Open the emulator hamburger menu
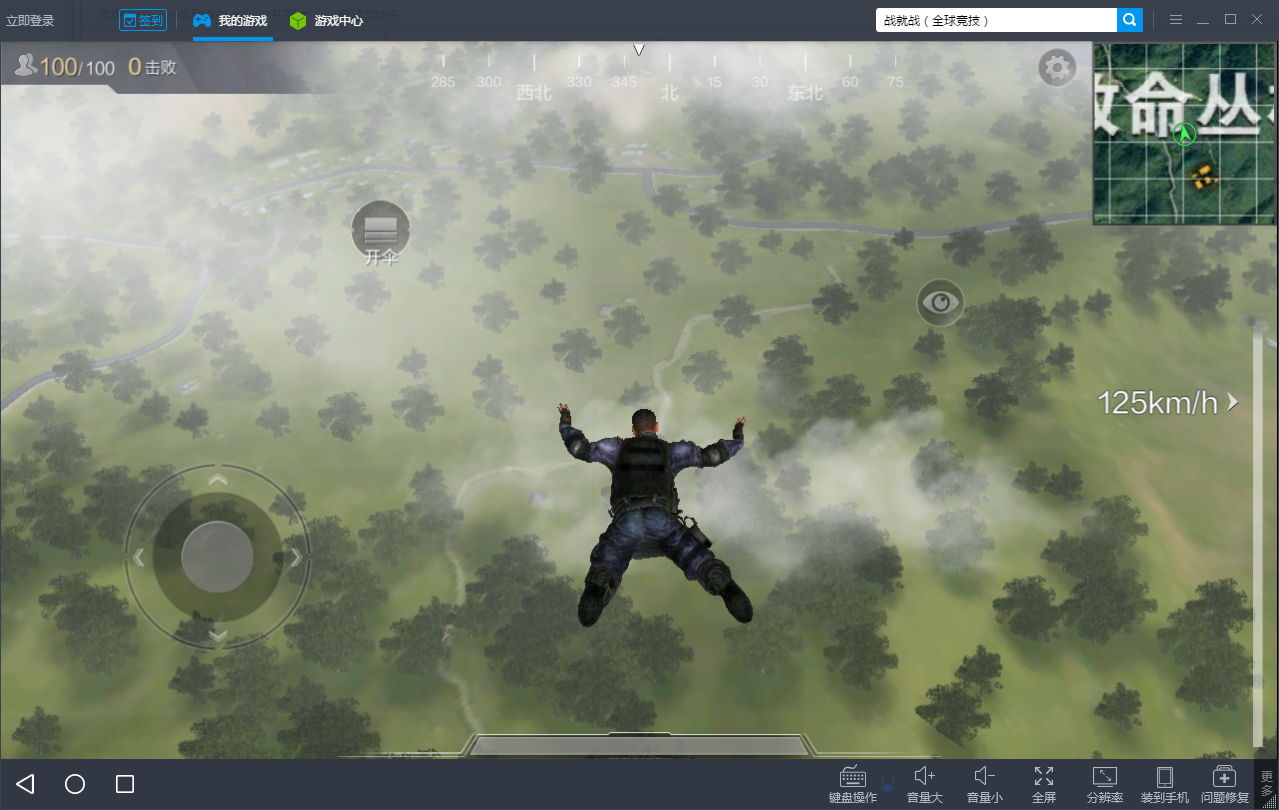This screenshot has height=810, width=1279. (x=1176, y=20)
